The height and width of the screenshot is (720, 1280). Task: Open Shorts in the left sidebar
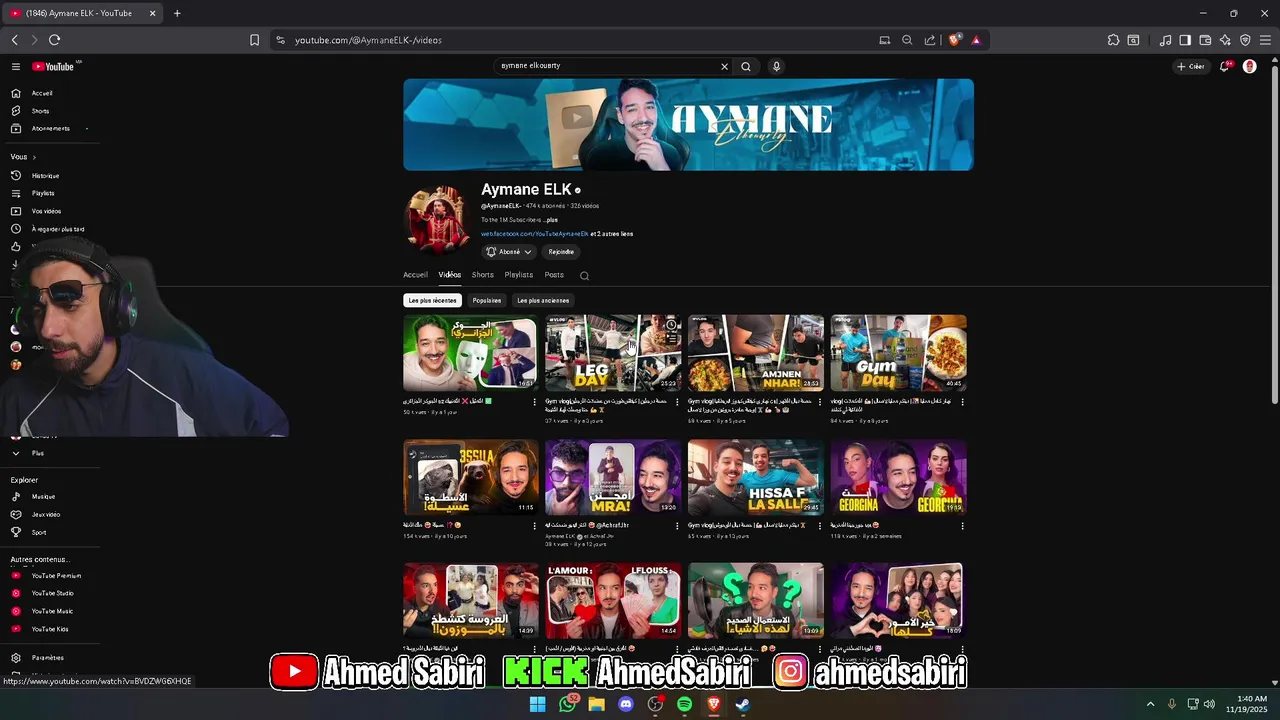click(x=40, y=111)
